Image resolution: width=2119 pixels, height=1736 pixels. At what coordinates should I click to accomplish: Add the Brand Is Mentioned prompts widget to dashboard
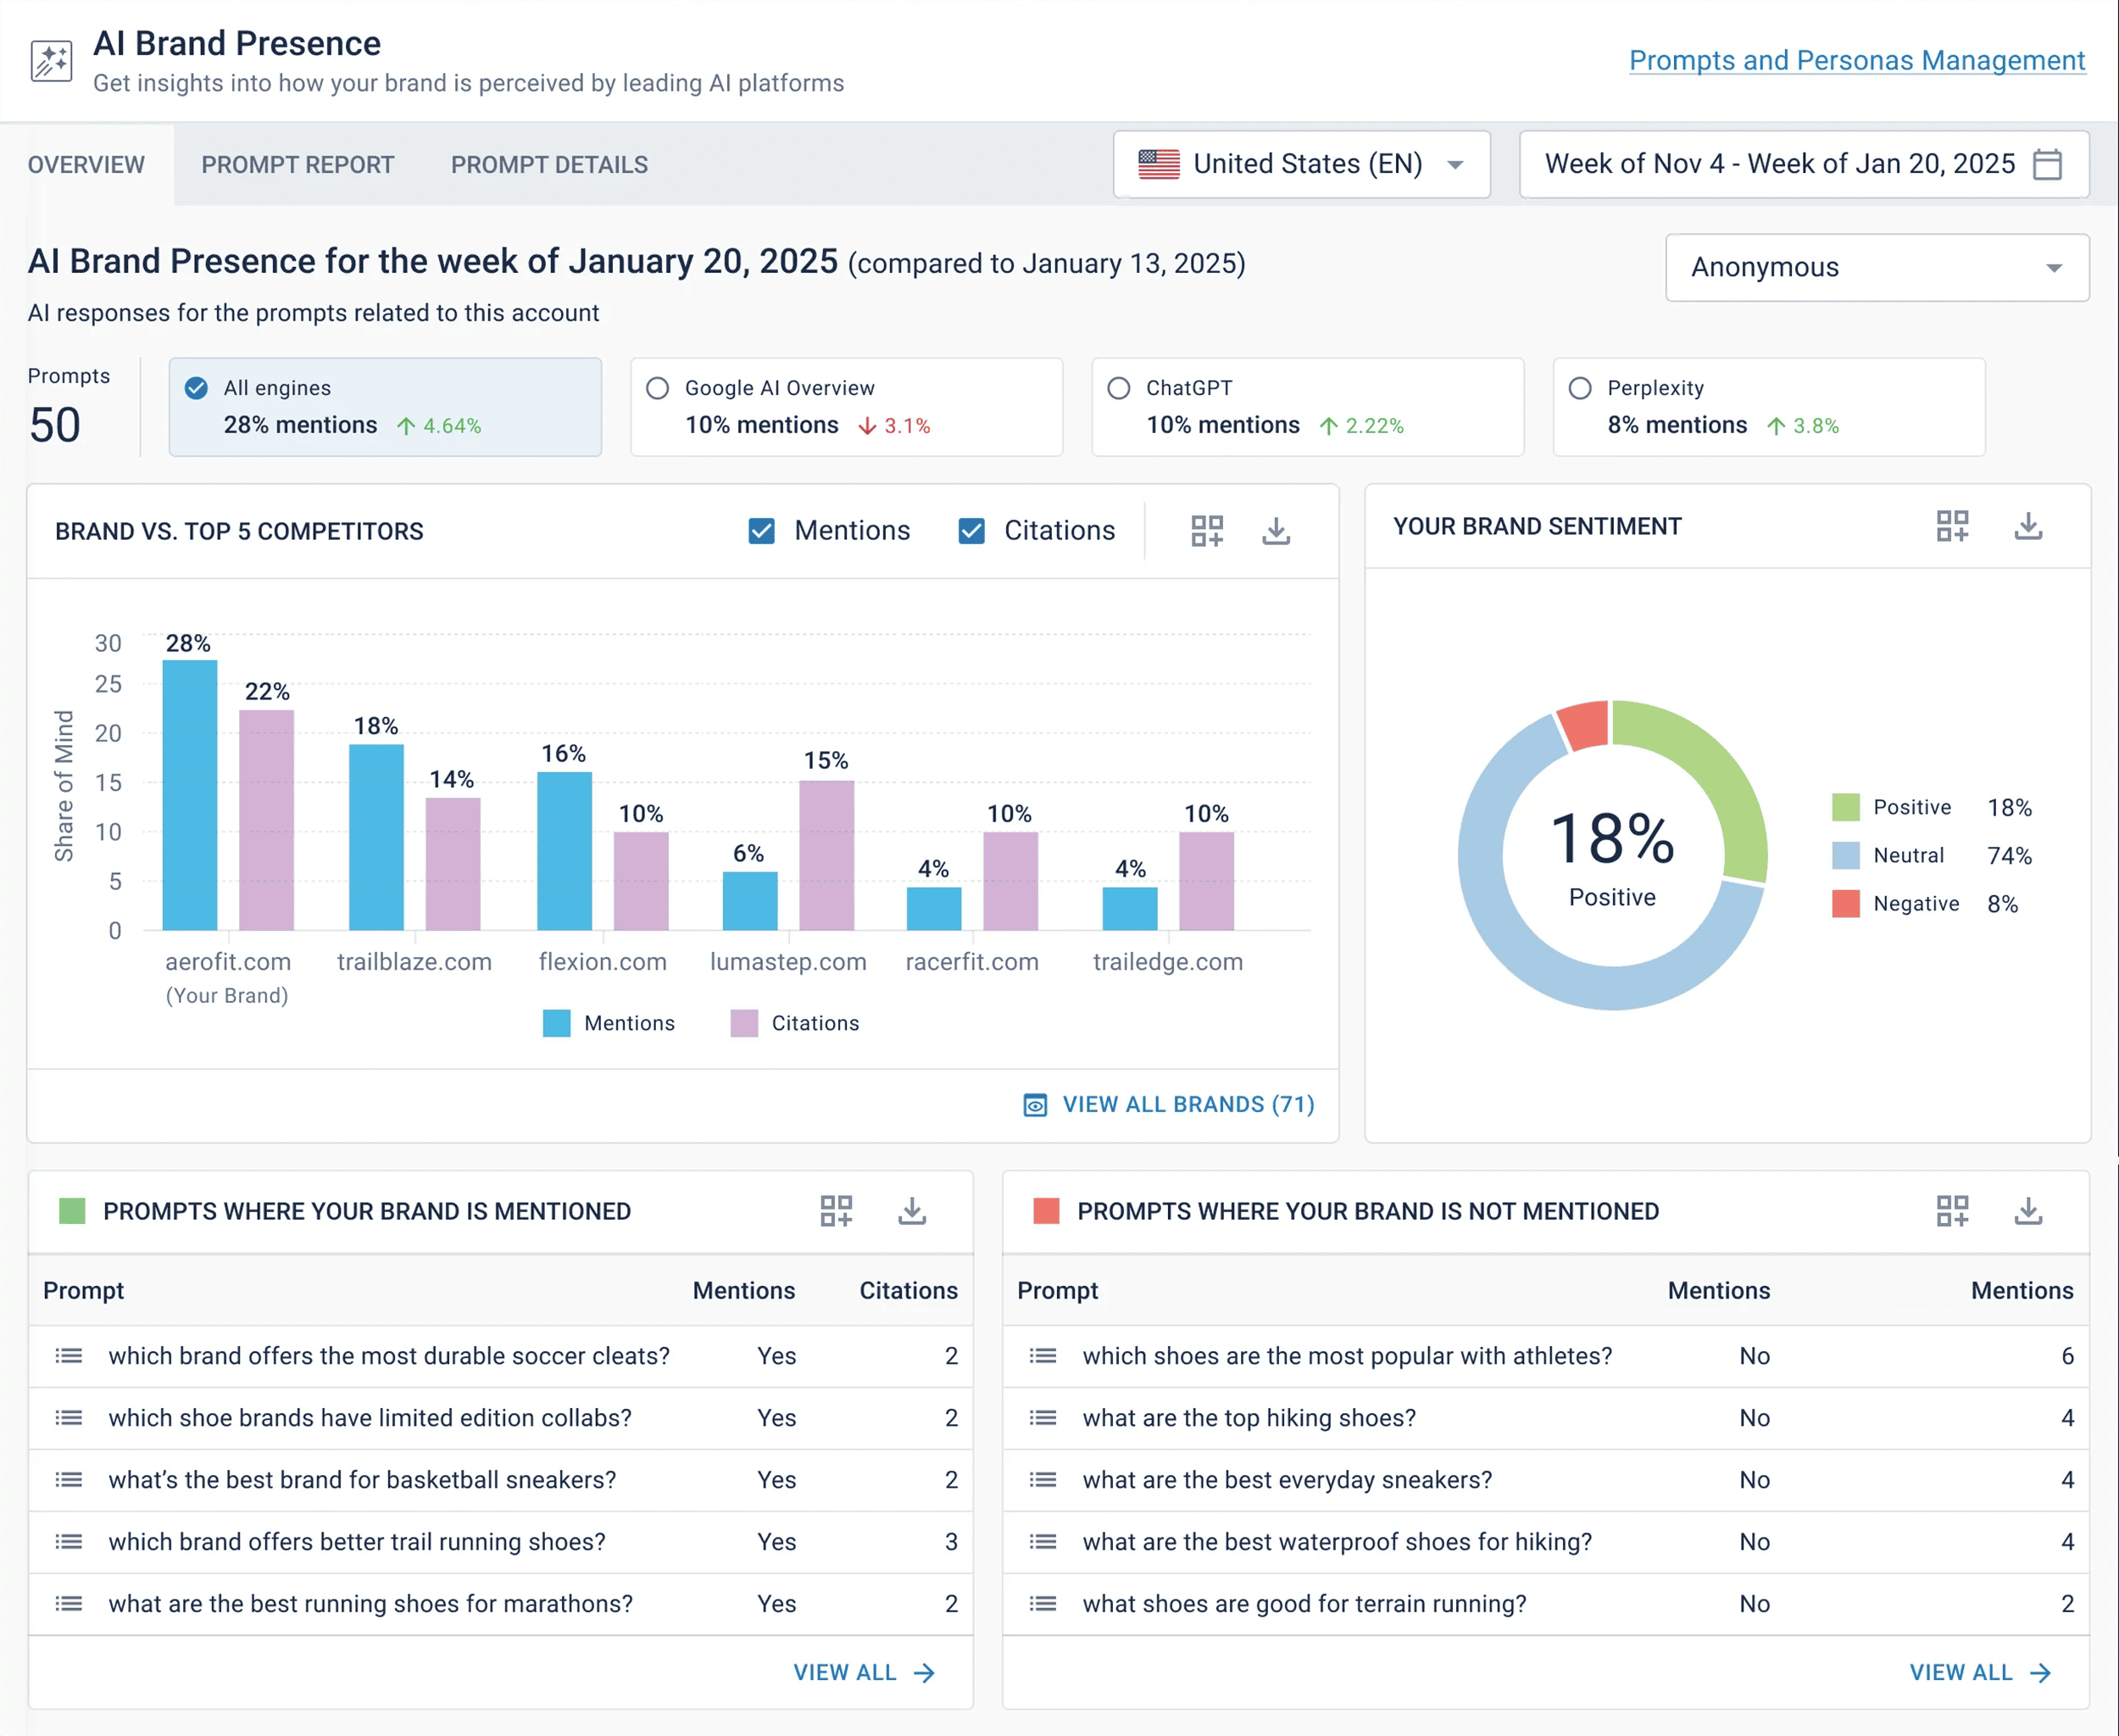pos(836,1211)
